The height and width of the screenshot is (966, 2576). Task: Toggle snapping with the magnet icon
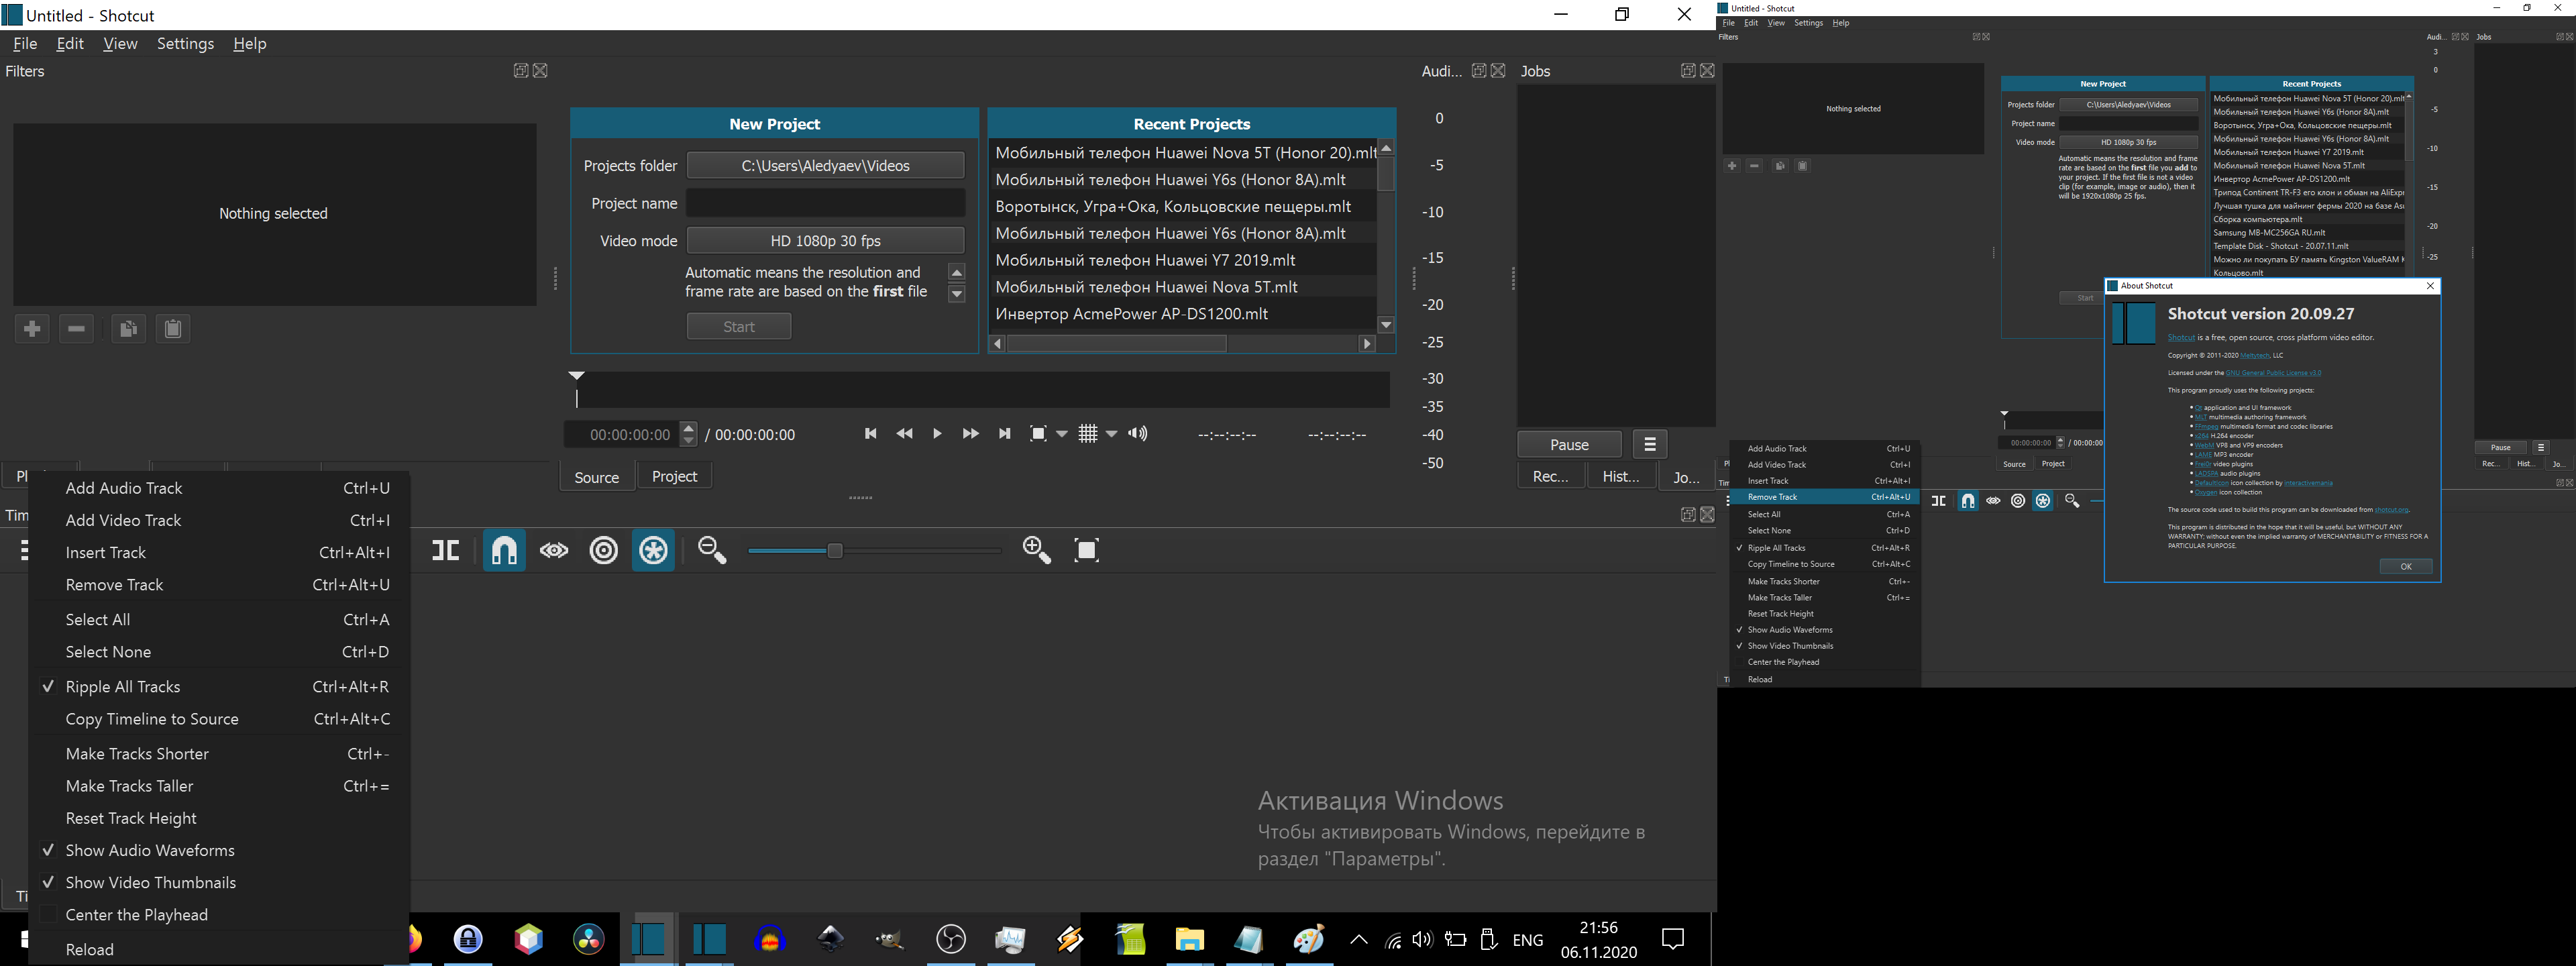[504, 550]
